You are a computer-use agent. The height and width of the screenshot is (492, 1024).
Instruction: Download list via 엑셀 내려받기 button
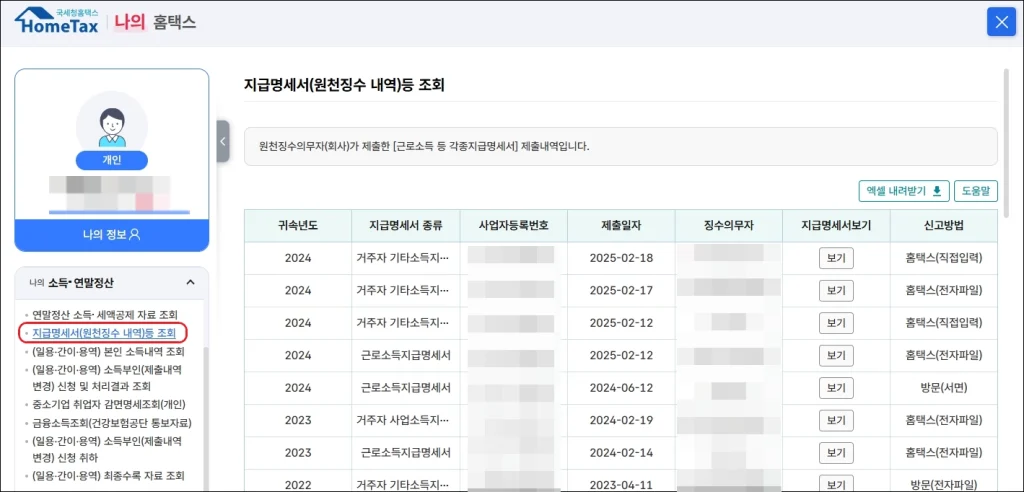tap(903, 191)
